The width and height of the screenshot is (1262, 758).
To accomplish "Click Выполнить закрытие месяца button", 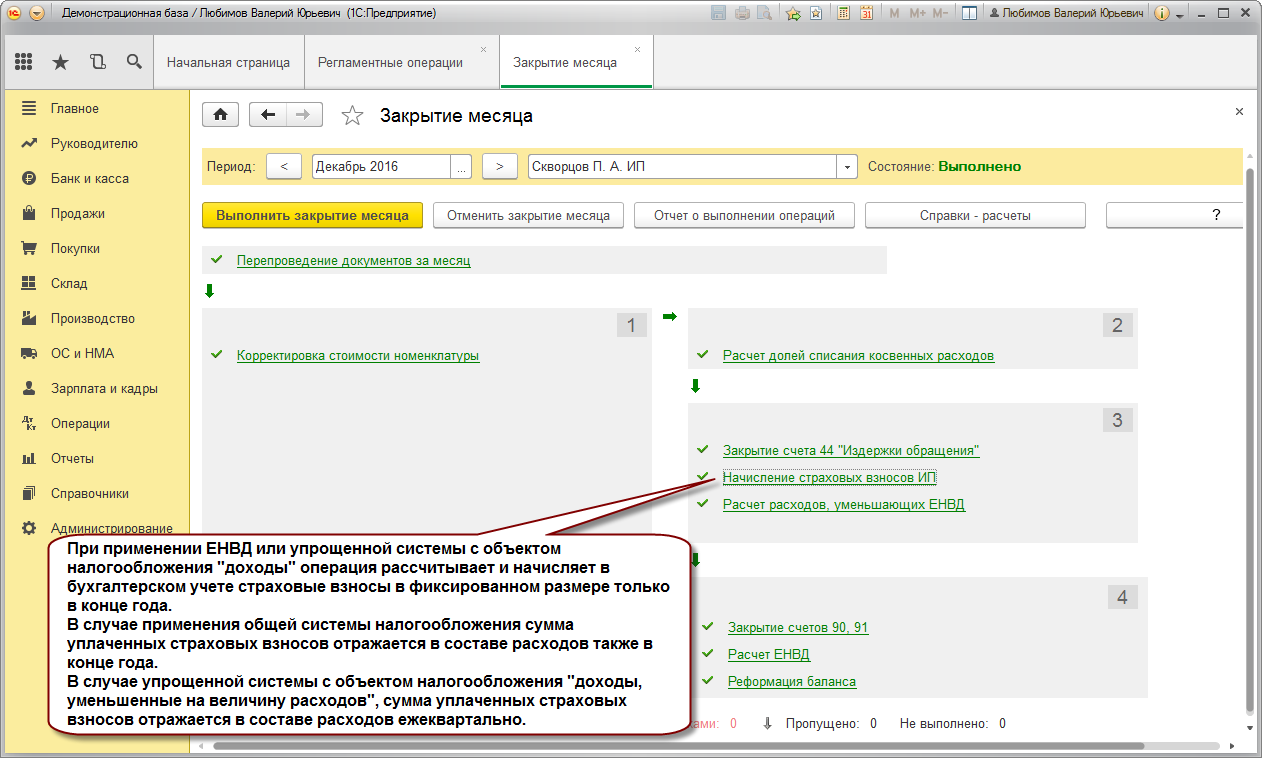I will coord(312,215).
